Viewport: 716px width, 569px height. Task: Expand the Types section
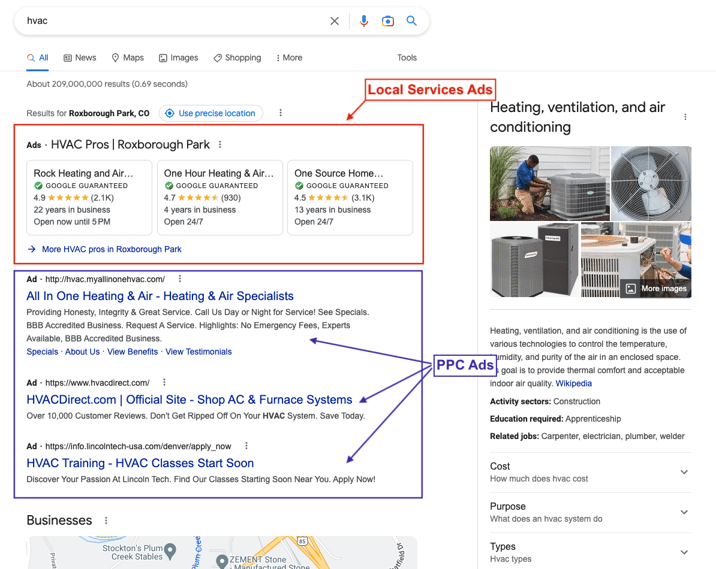[590, 553]
